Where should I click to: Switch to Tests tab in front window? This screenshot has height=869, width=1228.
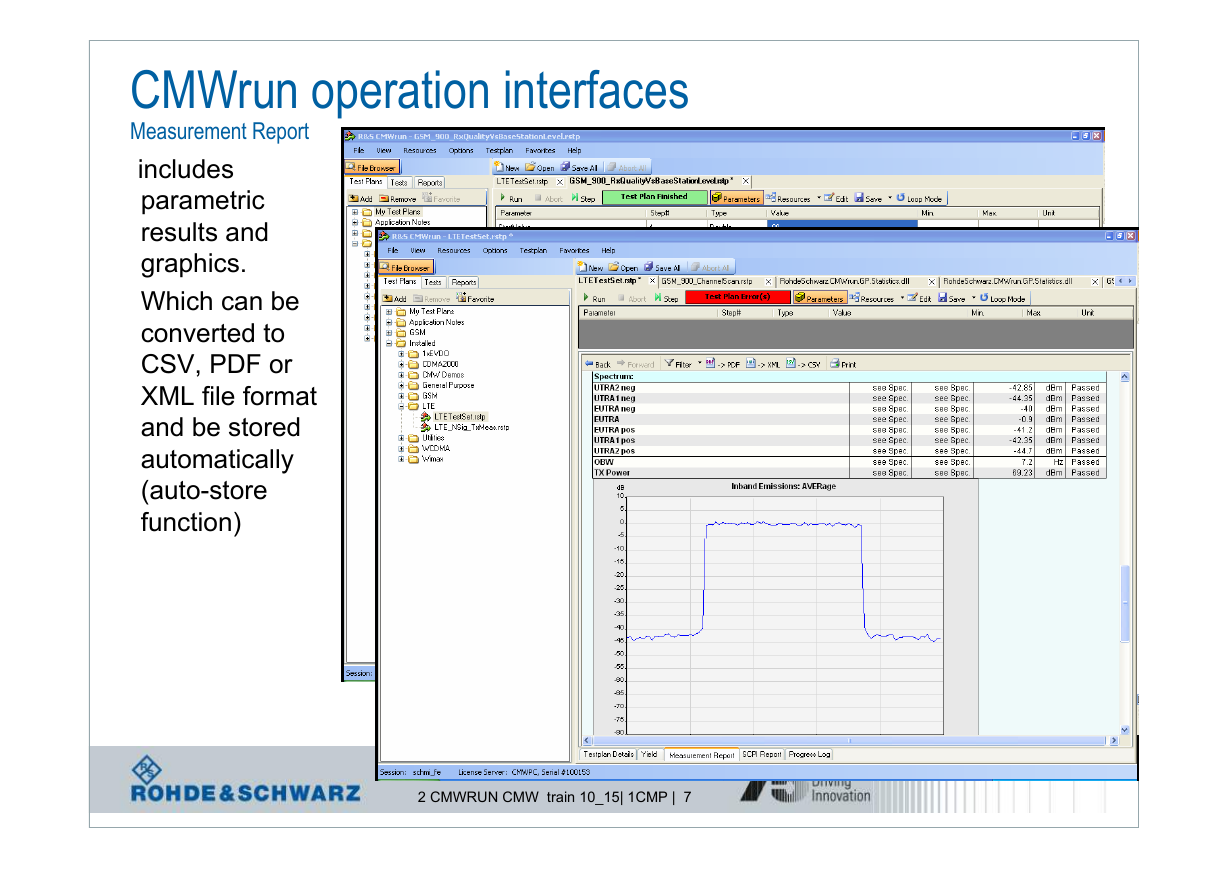[434, 282]
